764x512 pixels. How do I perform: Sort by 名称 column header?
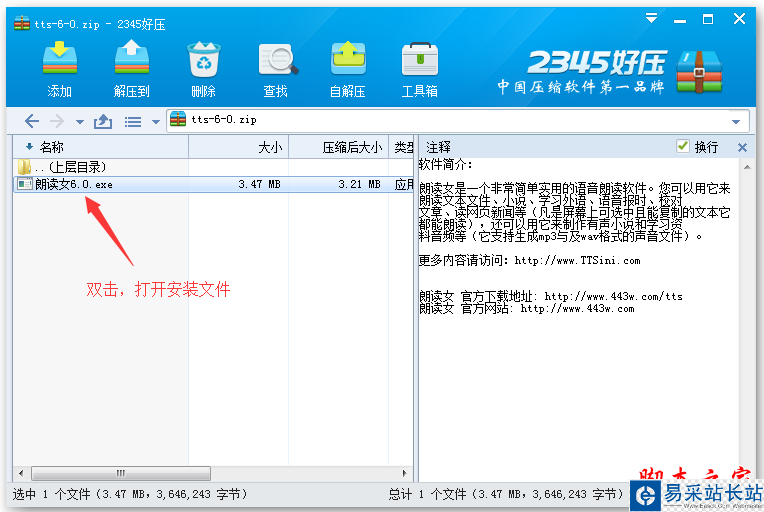point(100,147)
